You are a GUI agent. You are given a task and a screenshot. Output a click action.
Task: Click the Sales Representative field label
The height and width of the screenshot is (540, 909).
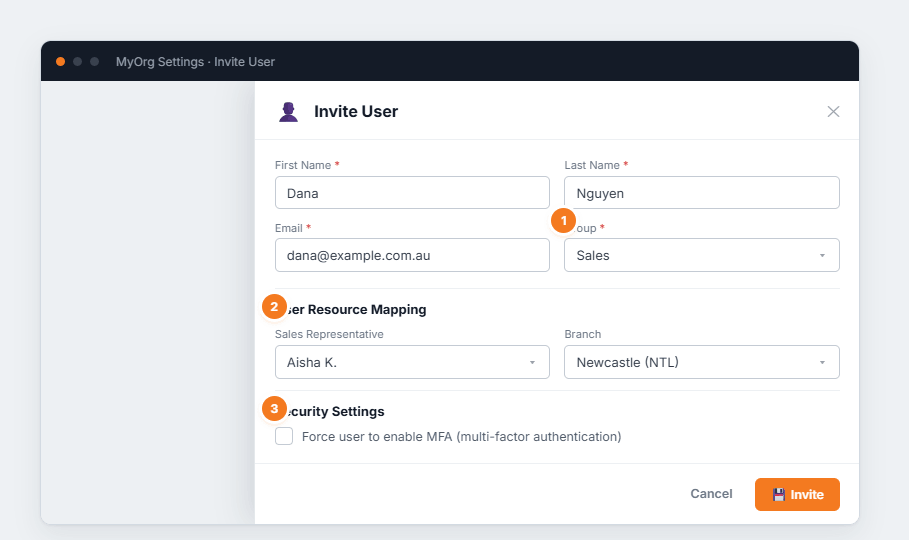[x=329, y=334]
